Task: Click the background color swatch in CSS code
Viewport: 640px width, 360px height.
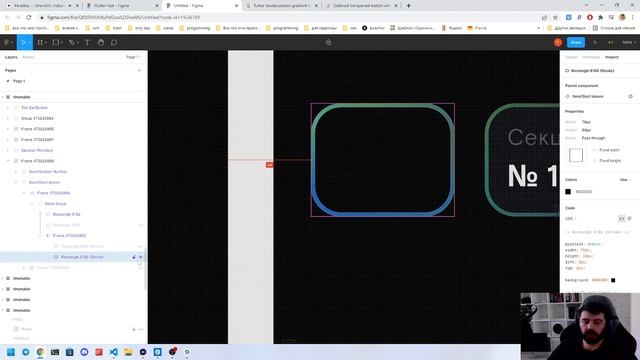Action: (613, 280)
